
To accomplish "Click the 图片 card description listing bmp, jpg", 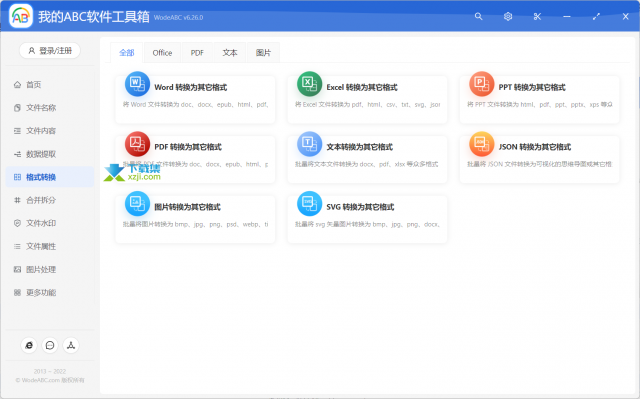I will pyautogui.click(x=196, y=224).
